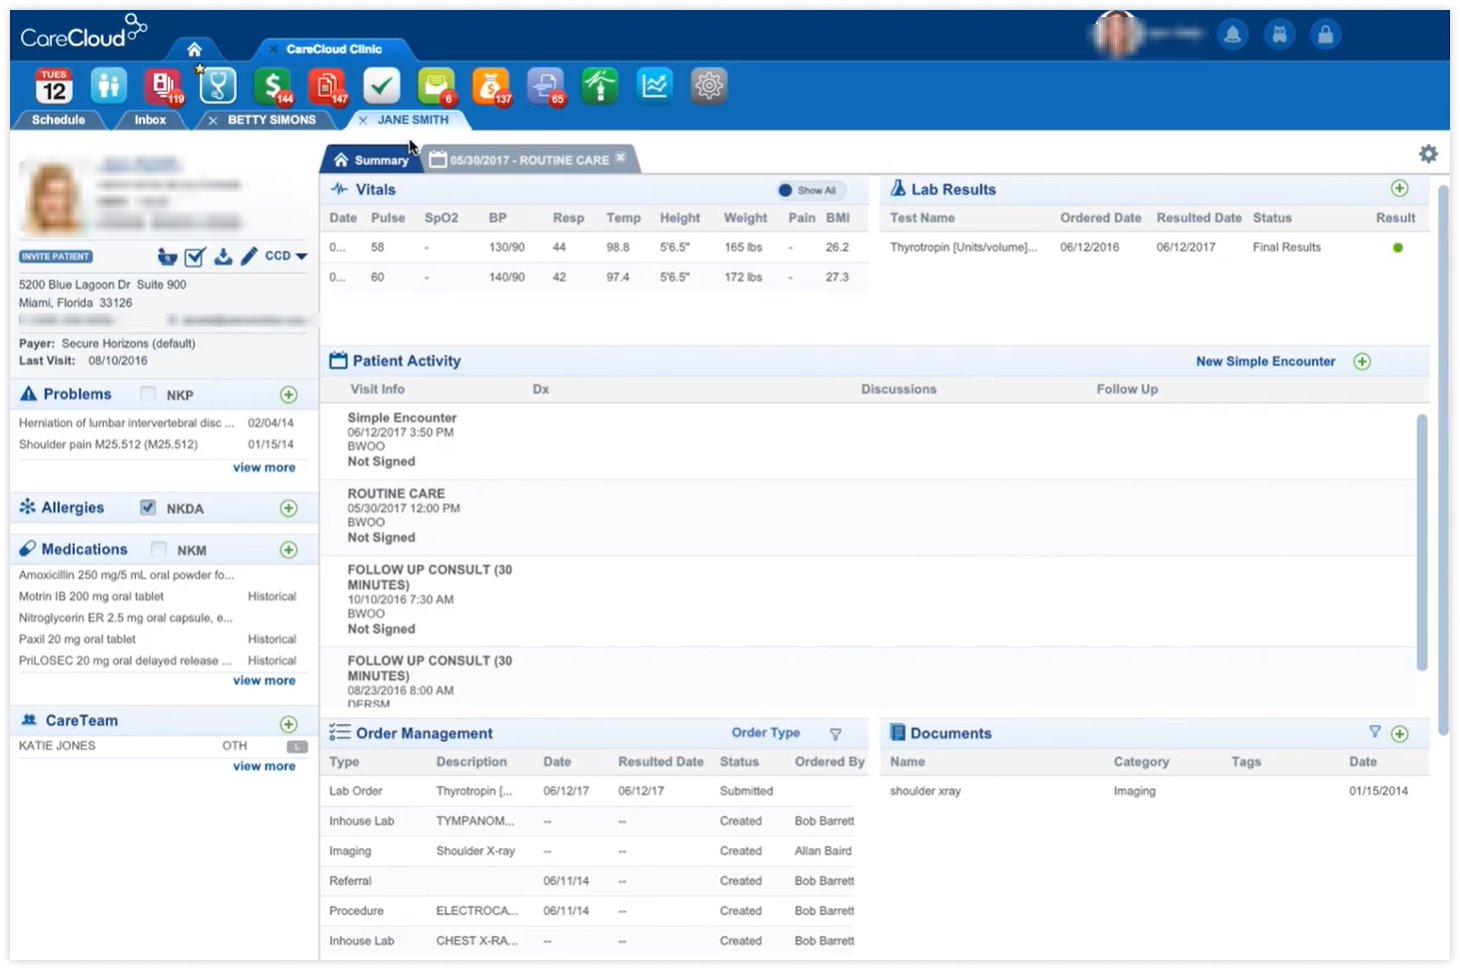Expand the Show All vitals toggle
This screenshot has height=970, width=1460.
(809, 190)
